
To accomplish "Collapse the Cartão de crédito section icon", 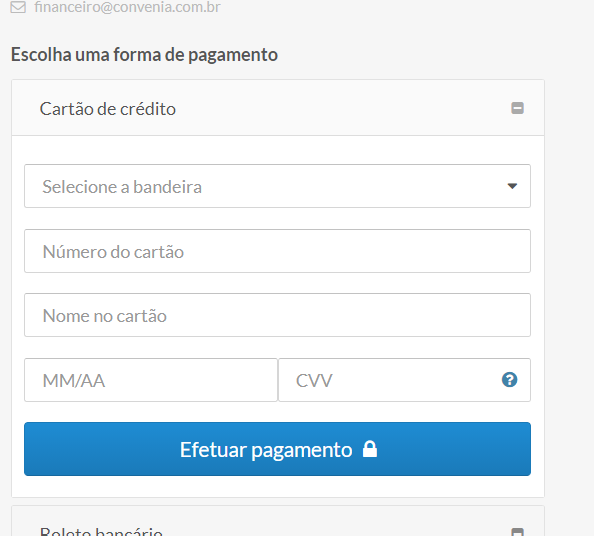I will (517, 108).
